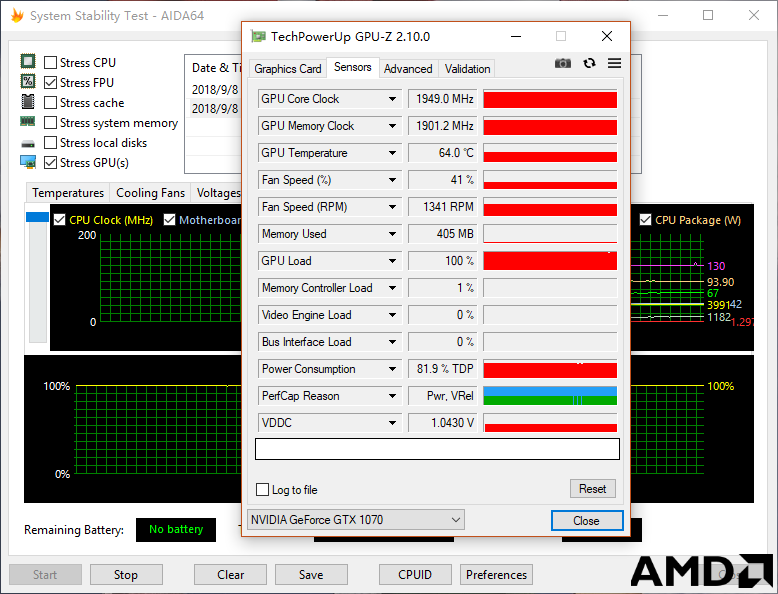778x594 pixels.
Task: Stop the AIDA64 stability test
Action: point(126,575)
